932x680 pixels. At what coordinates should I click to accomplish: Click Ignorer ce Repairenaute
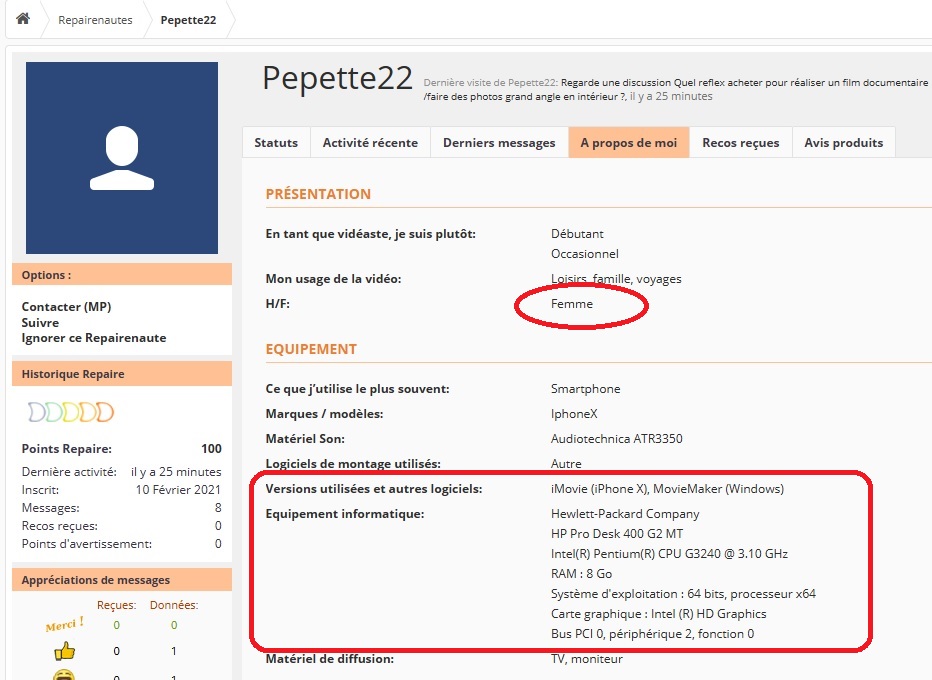coord(94,338)
